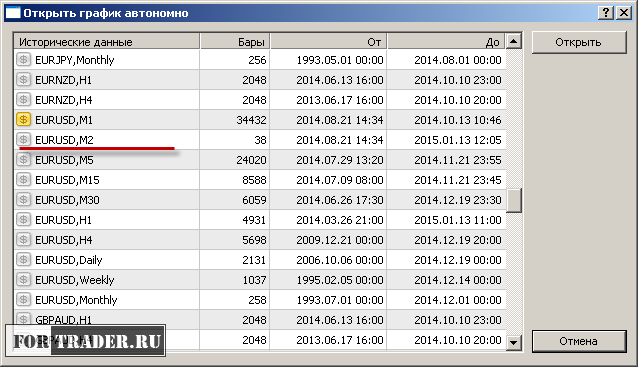Viewport: 638px width, 367px height.
Task: Click the bars value 24020
Action: [251, 160]
